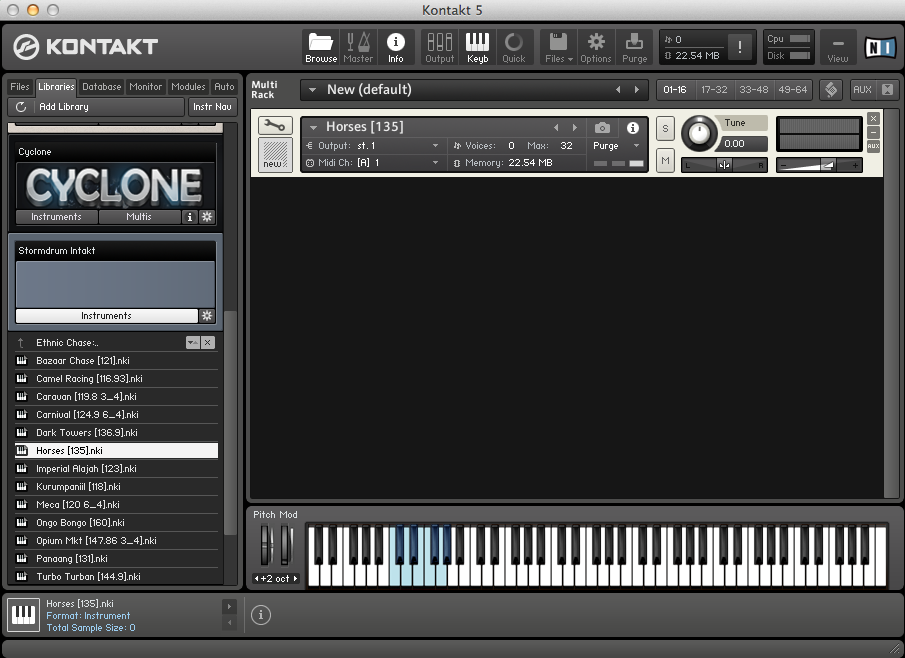Click info icon in bottom pane
Screen dimensions: 905x658
(260, 615)
